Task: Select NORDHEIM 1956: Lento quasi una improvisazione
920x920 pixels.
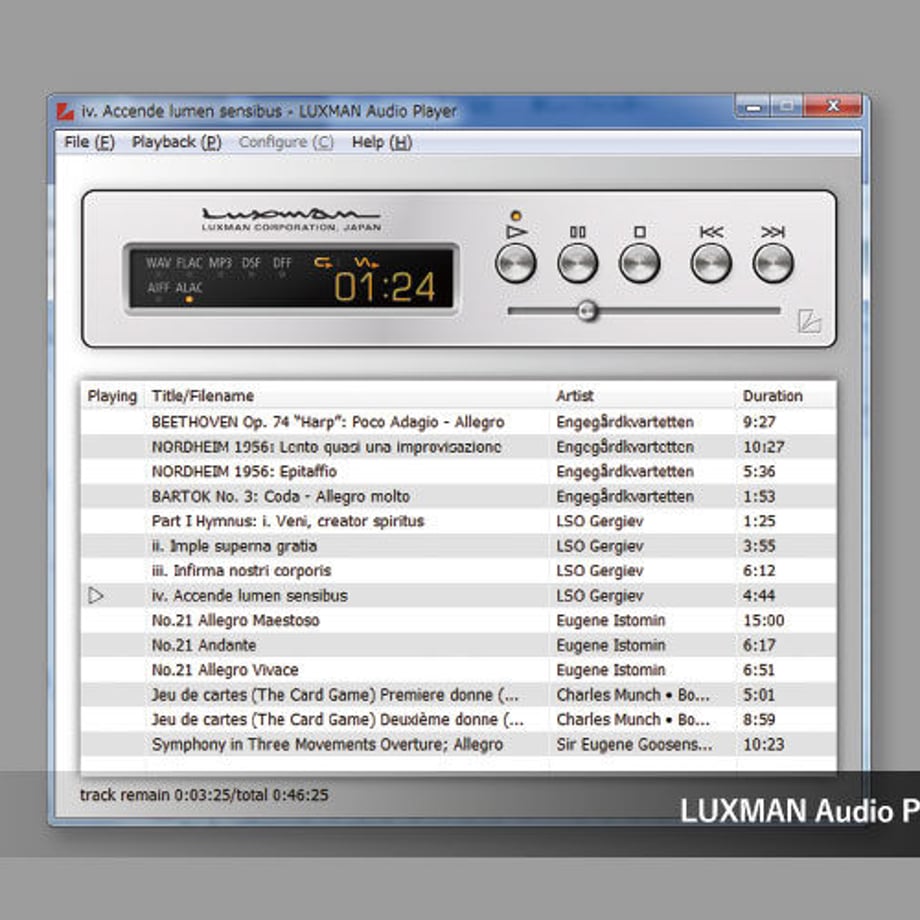Action: pyautogui.click(x=458, y=447)
